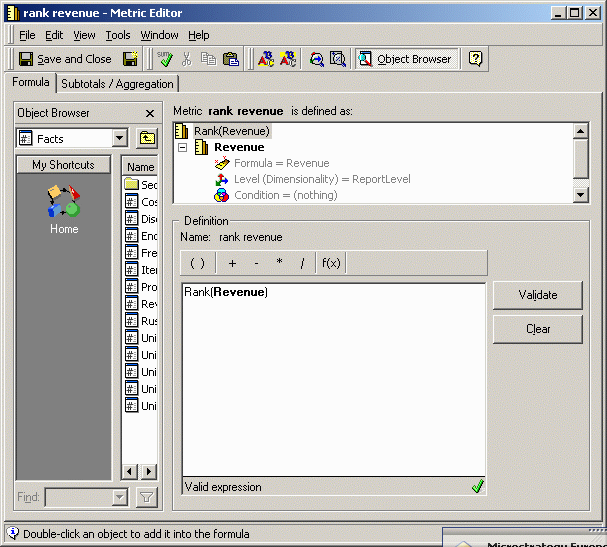Insert a minus operator with - button

[x=256, y=263]
